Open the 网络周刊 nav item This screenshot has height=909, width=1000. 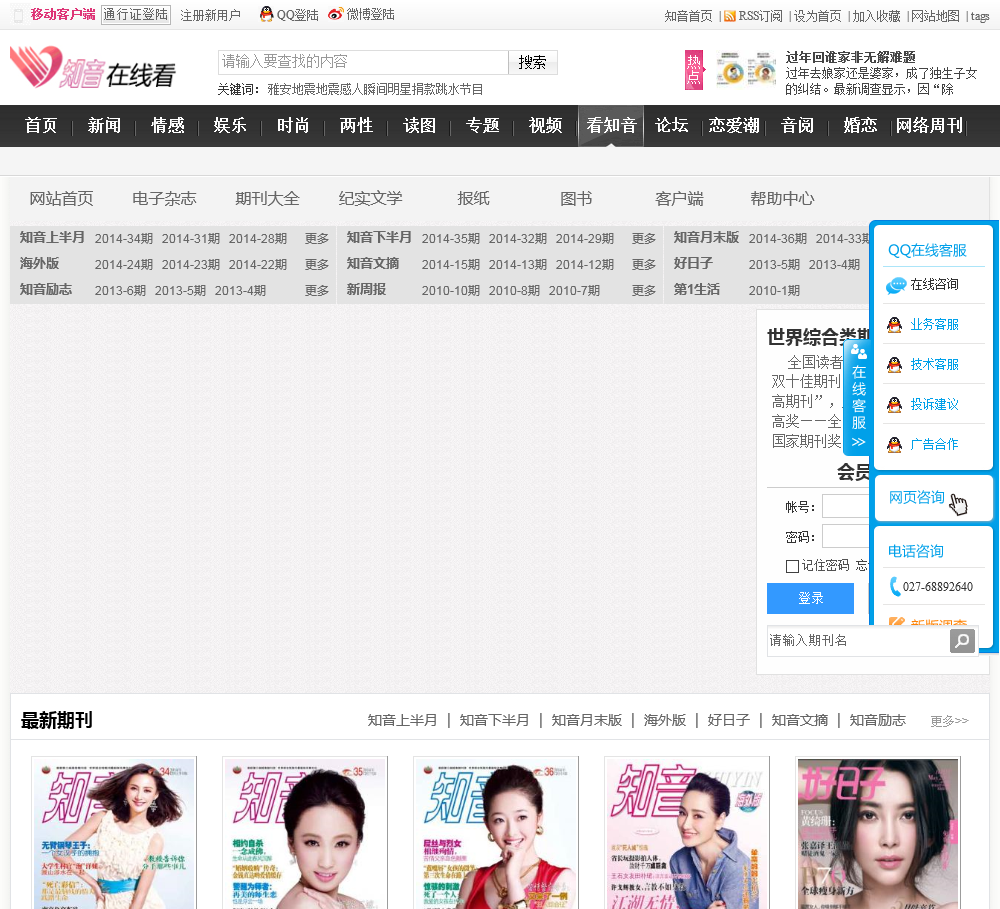pyautogui.click(x=929, y=126)
